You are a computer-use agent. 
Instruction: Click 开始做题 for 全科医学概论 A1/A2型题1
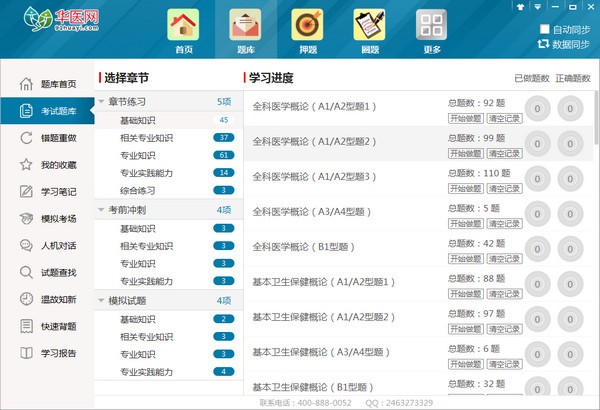point(466,118)
